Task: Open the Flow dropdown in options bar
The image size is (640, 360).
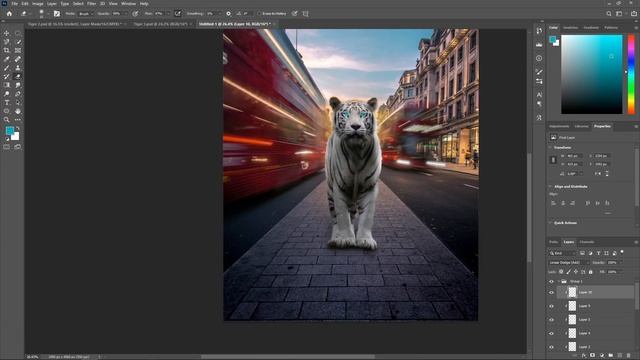Action: [x=168, y=13]
